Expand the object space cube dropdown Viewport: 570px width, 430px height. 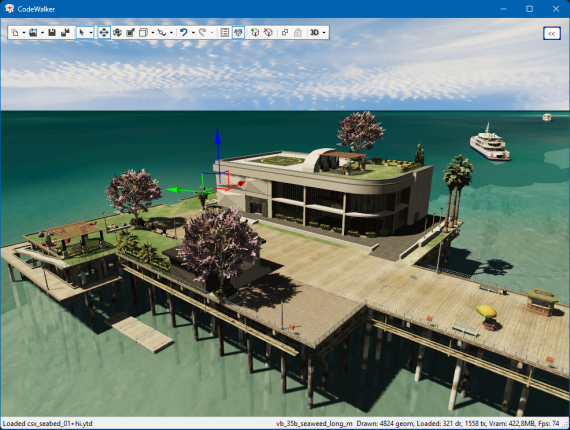(153, 33)
